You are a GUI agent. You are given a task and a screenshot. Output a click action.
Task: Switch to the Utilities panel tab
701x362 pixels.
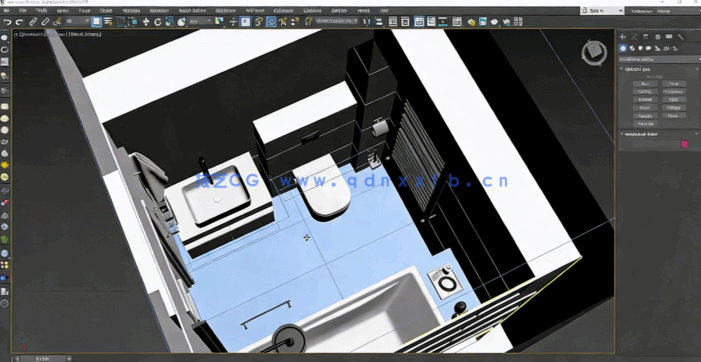pos(681,37)
